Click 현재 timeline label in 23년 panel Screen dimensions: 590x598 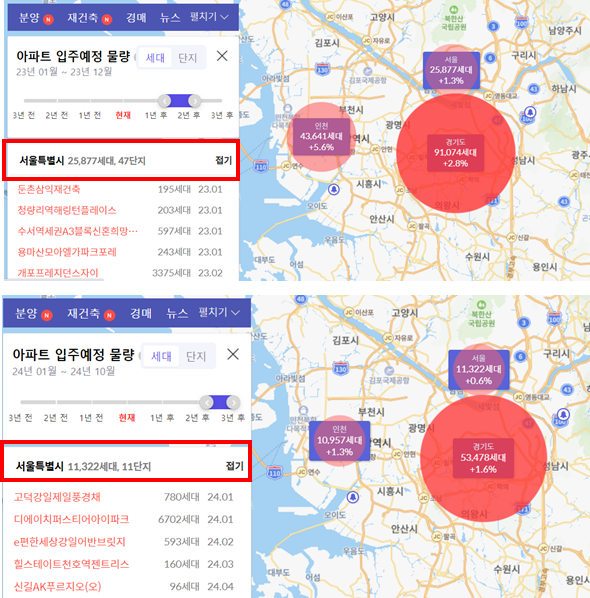(x=123, y=115)
